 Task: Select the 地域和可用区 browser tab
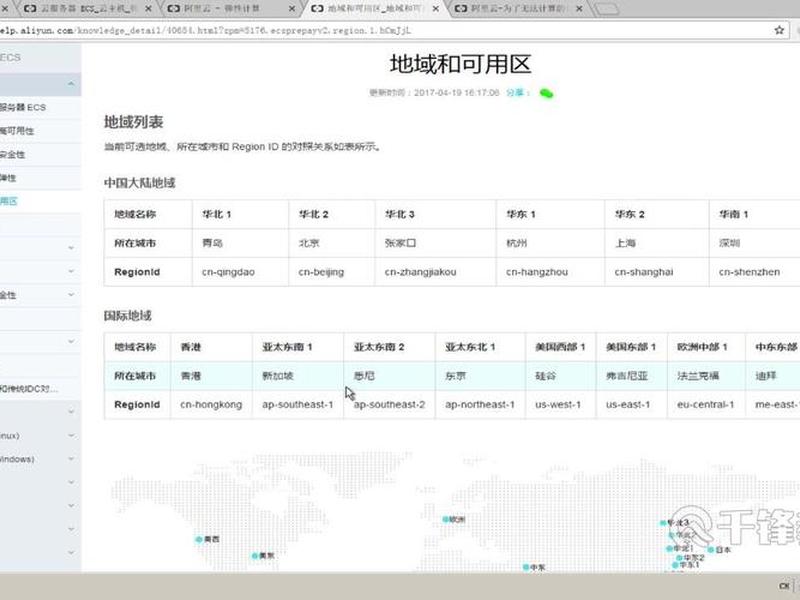[375, 8]
